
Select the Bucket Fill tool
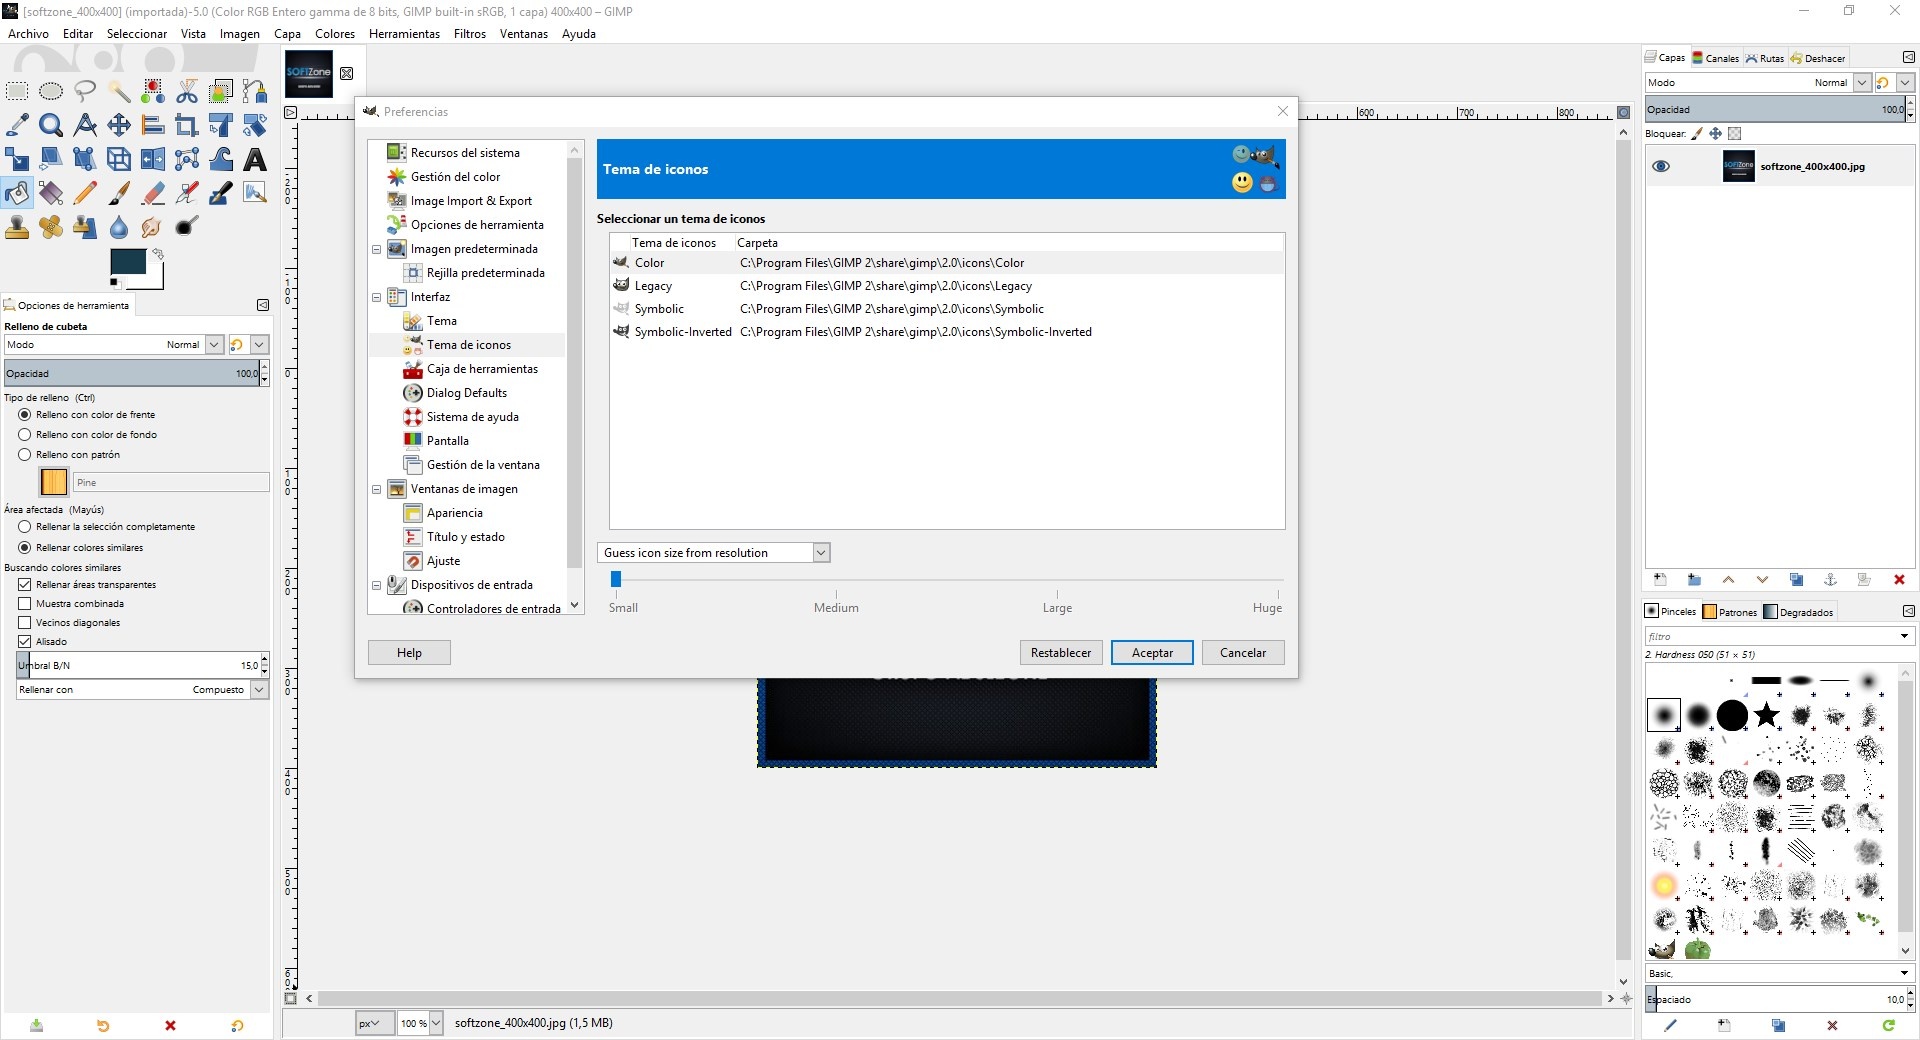17,193
